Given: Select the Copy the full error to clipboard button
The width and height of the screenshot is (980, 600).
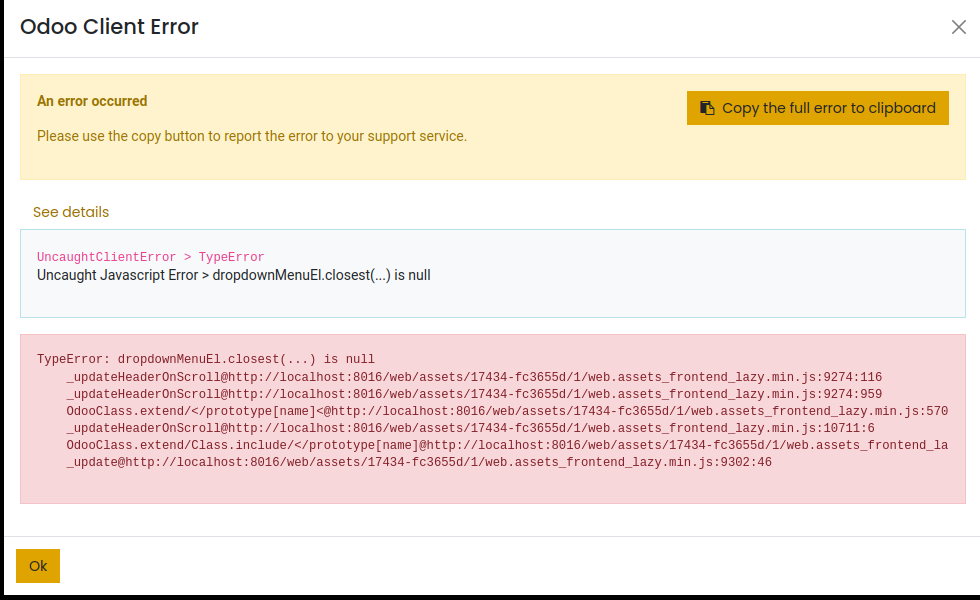Looking at the screenshot, I should click(817, 107).
